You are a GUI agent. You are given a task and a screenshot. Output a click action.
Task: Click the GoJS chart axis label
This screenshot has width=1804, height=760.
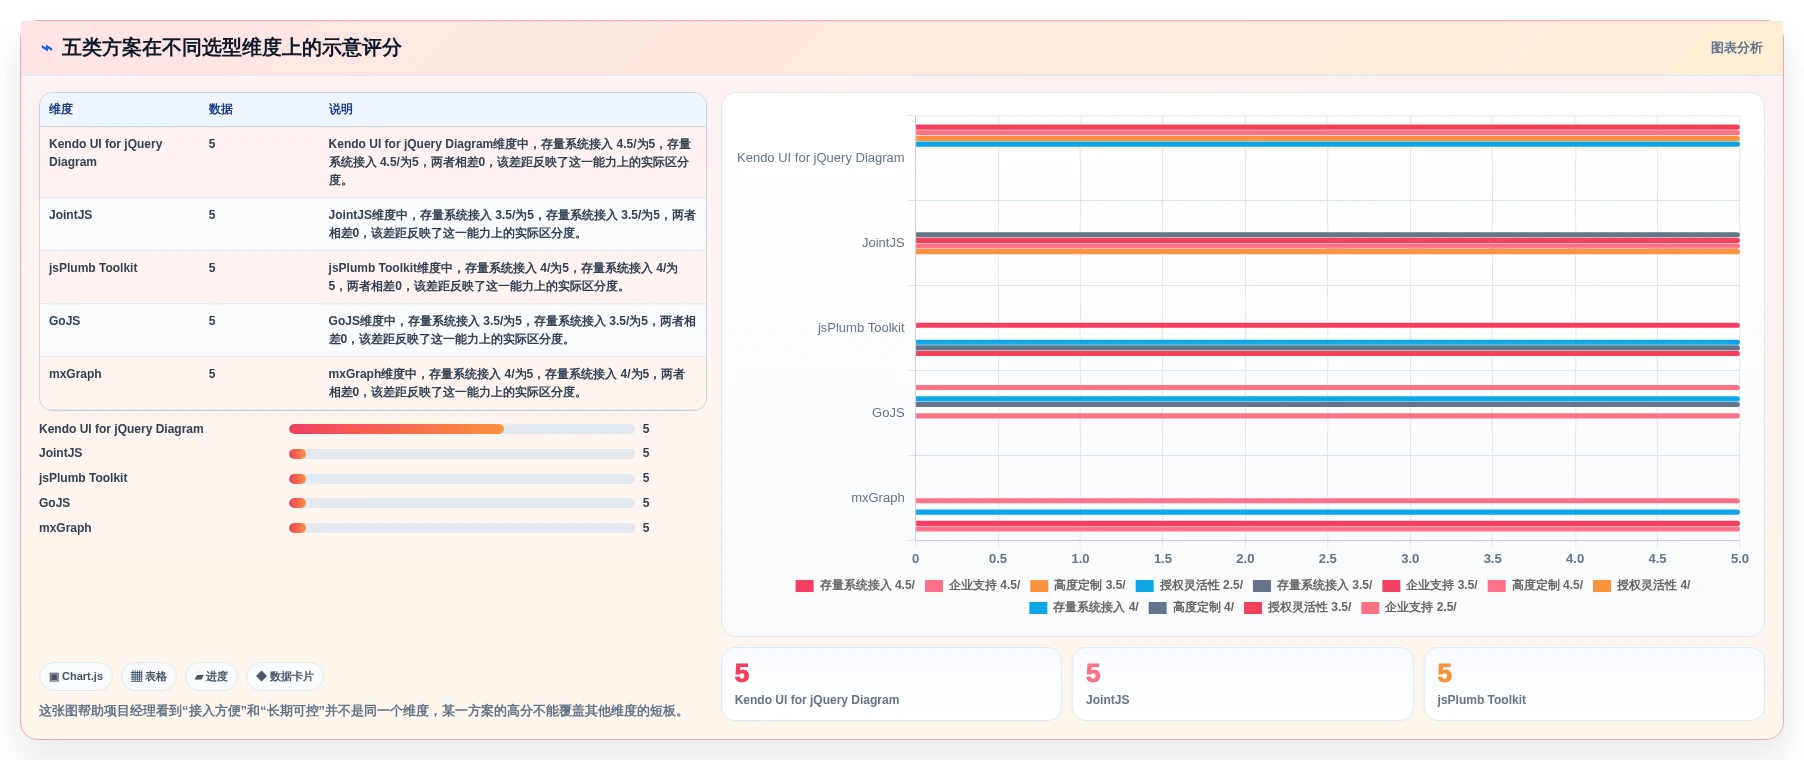coord(888,413)
